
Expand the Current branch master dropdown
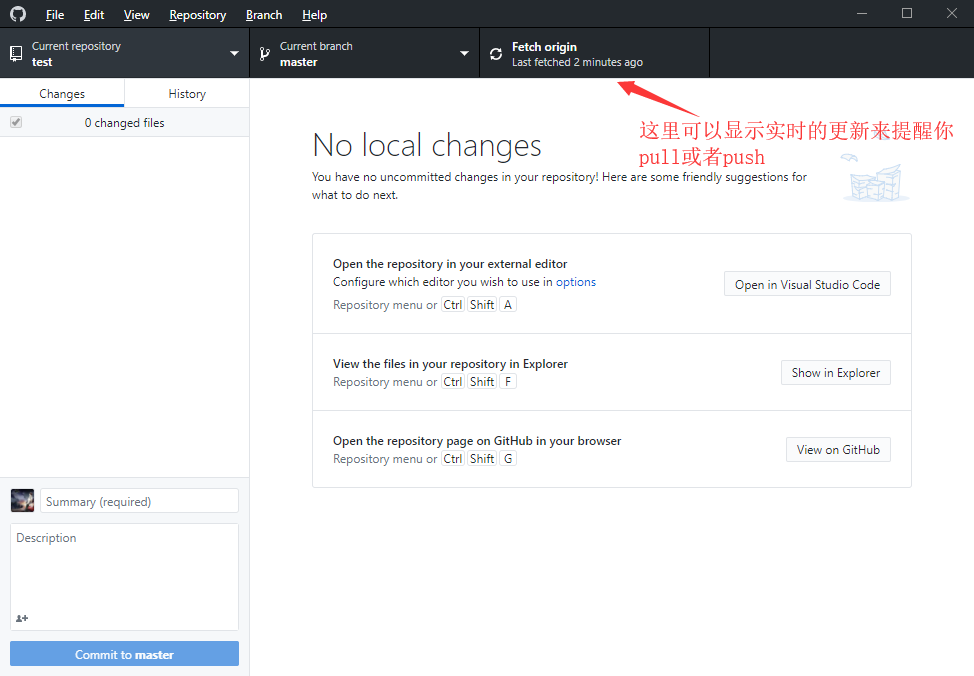(x=364, y=53)
